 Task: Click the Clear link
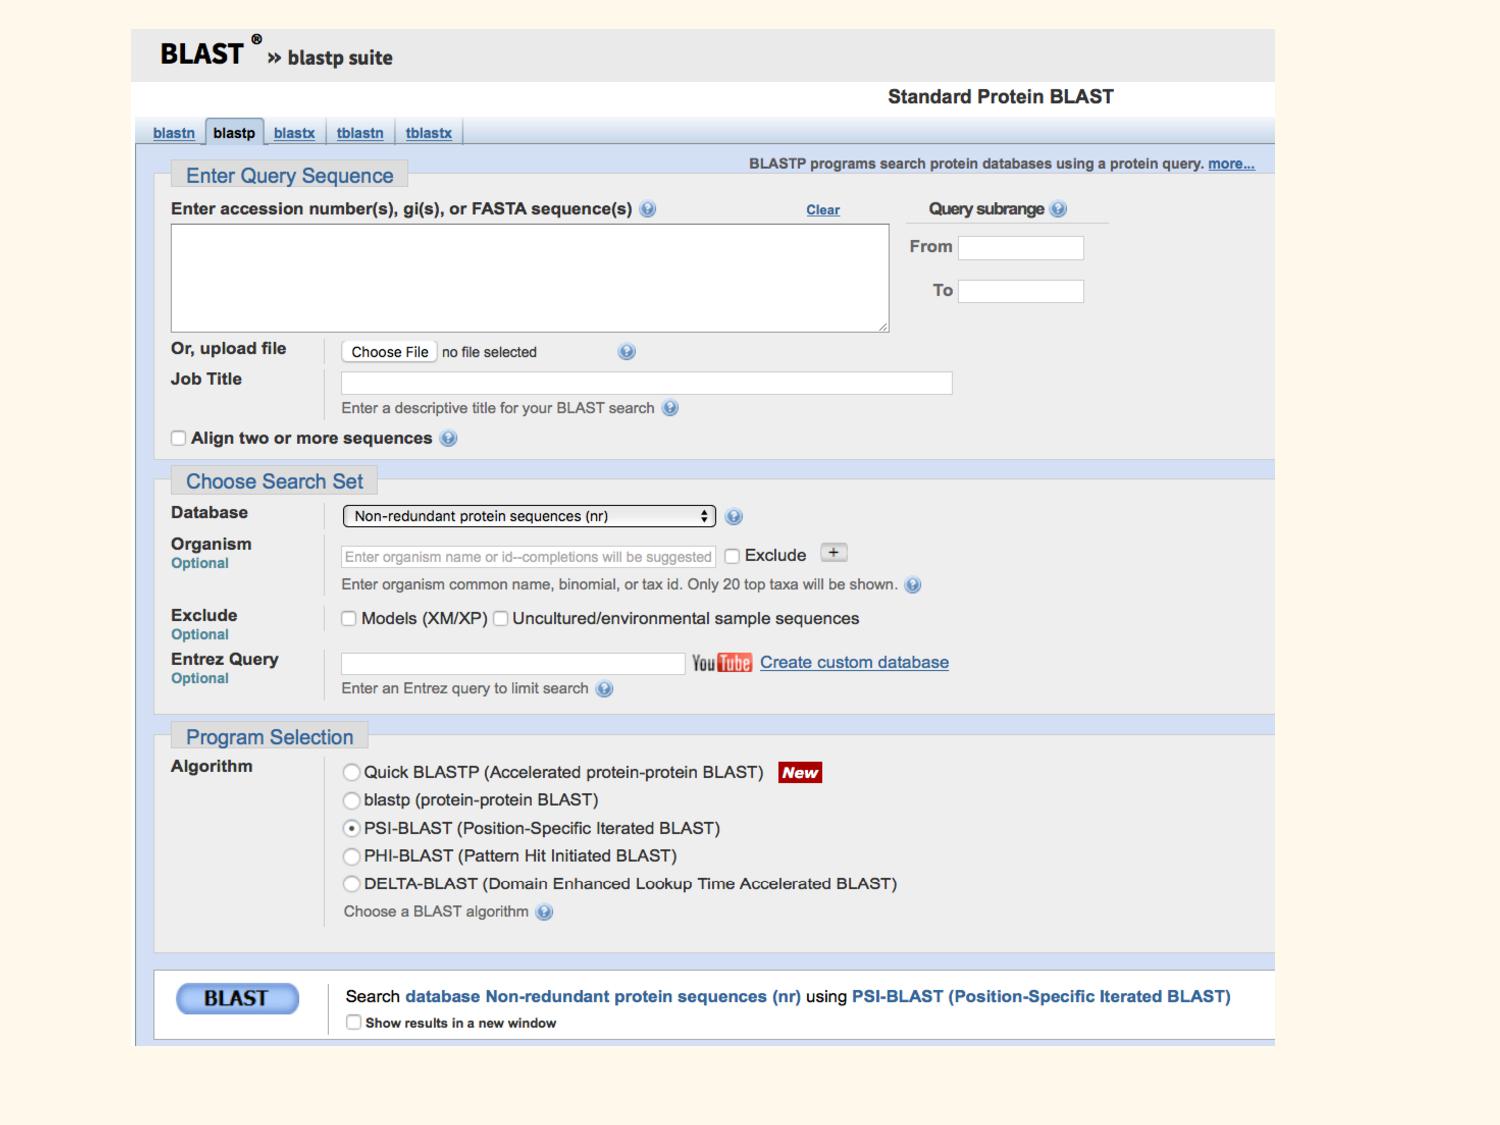point(823,210)
